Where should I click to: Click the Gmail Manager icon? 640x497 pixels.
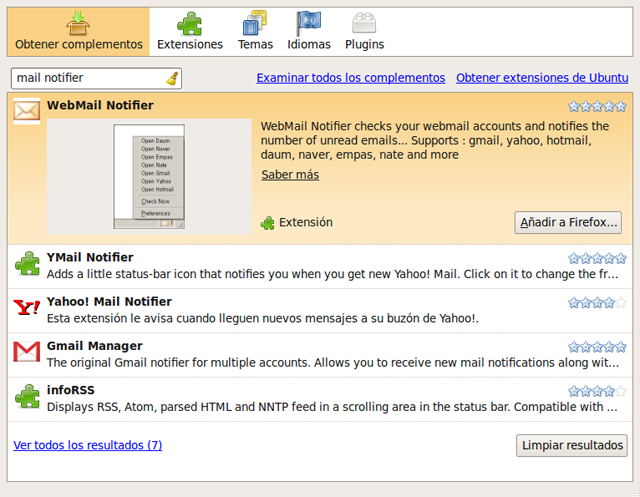coord(27,352)
